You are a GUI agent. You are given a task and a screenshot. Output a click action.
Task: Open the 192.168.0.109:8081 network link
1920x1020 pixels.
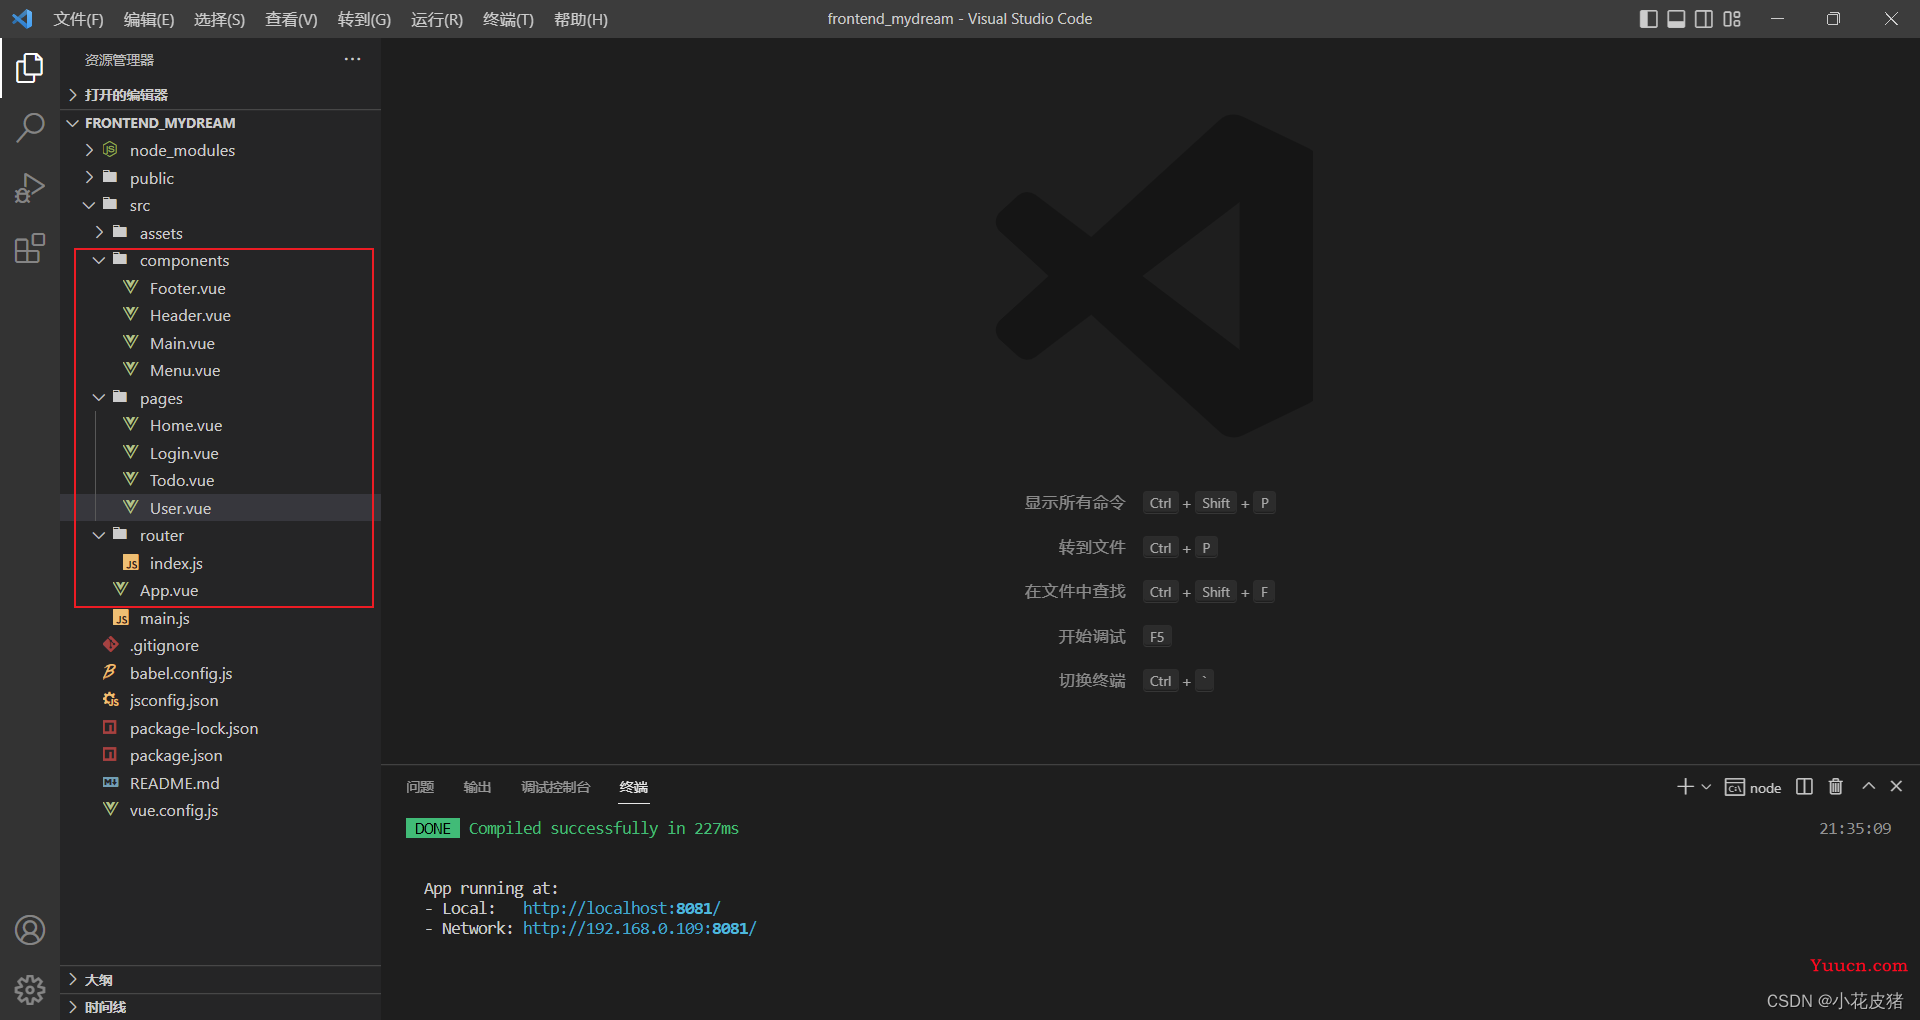[x=639, y=928]
